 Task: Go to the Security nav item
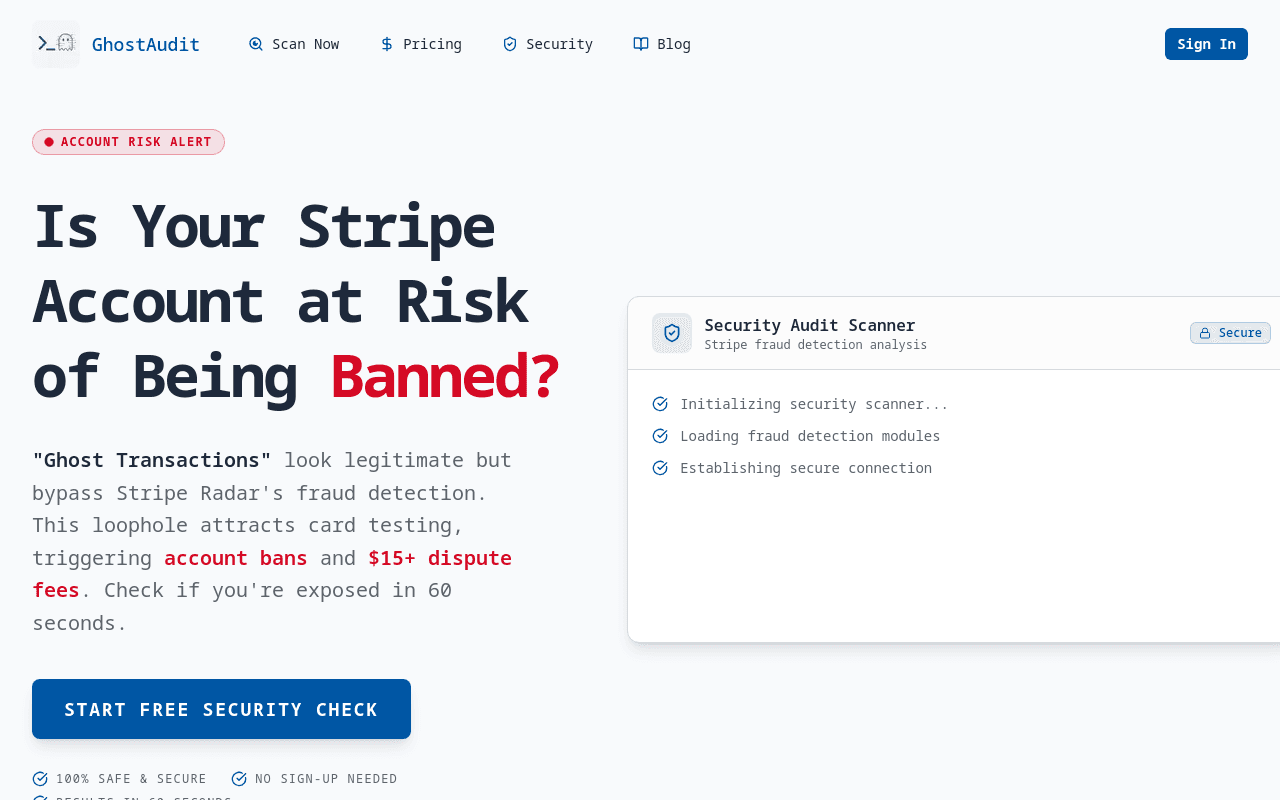click(x=548, y=44)
